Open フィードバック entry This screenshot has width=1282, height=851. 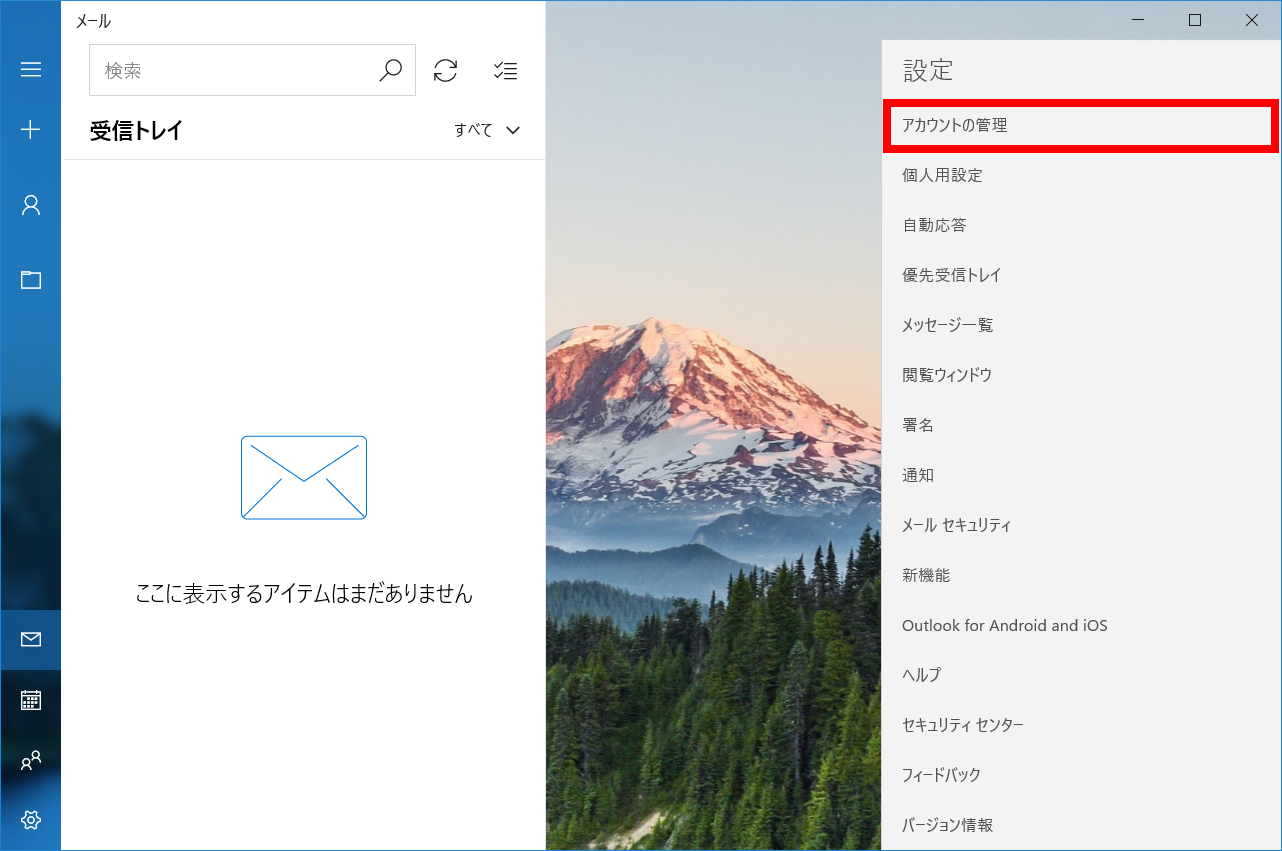pos(1081,775)
